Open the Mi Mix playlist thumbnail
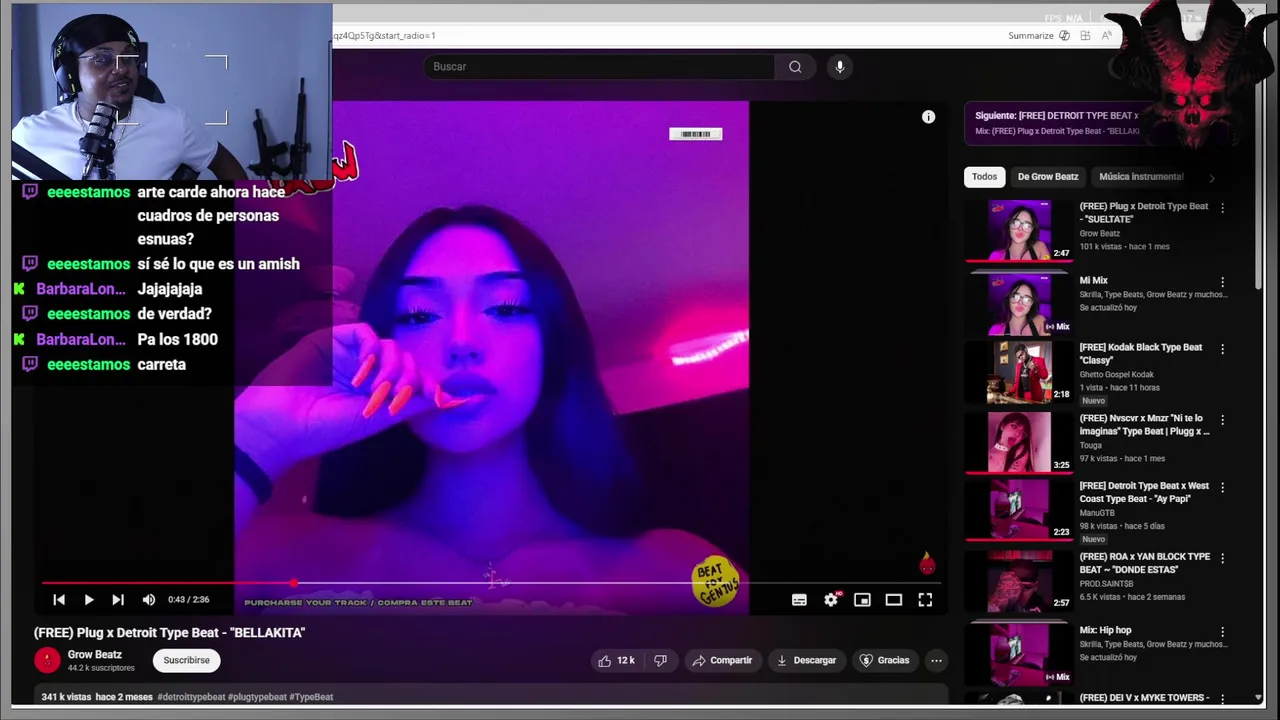The width and height of the screenshot is (1280, 720). (x=1019, y=304)
